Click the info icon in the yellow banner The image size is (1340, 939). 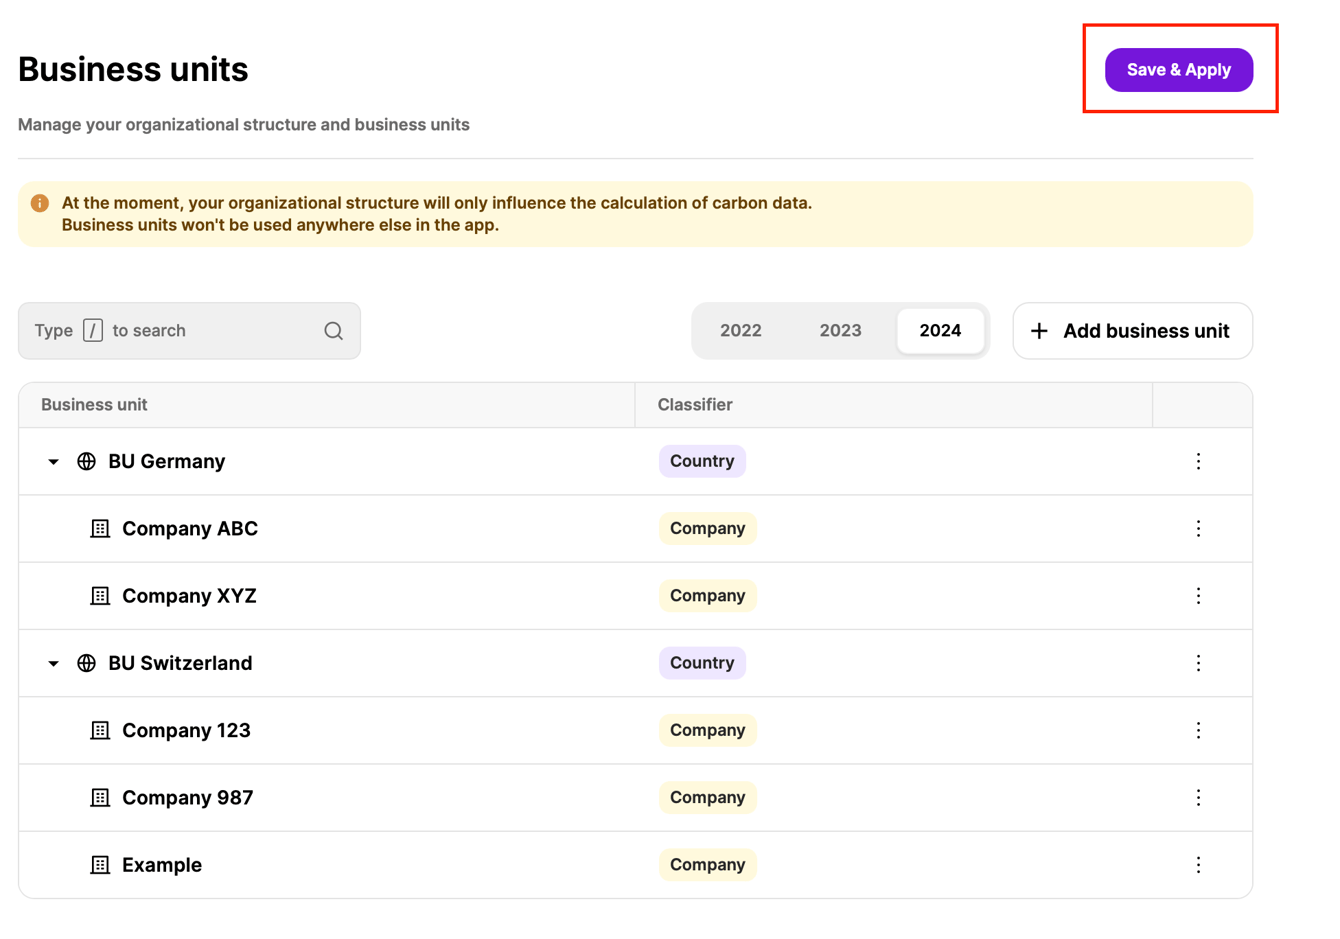click(x=40, y=203)
